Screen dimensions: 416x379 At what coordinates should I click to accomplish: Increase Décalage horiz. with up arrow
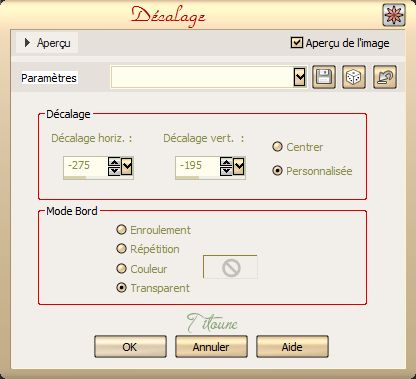114,162
